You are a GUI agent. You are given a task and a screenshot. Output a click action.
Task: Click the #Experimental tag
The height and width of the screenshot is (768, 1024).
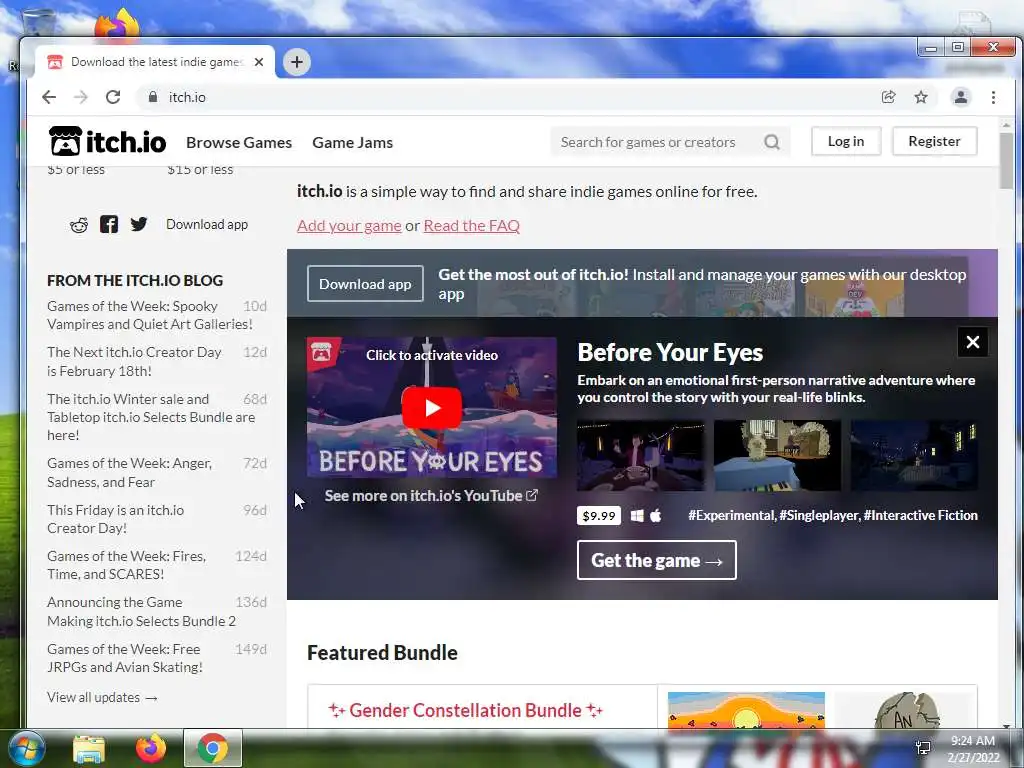pos(731,515)
